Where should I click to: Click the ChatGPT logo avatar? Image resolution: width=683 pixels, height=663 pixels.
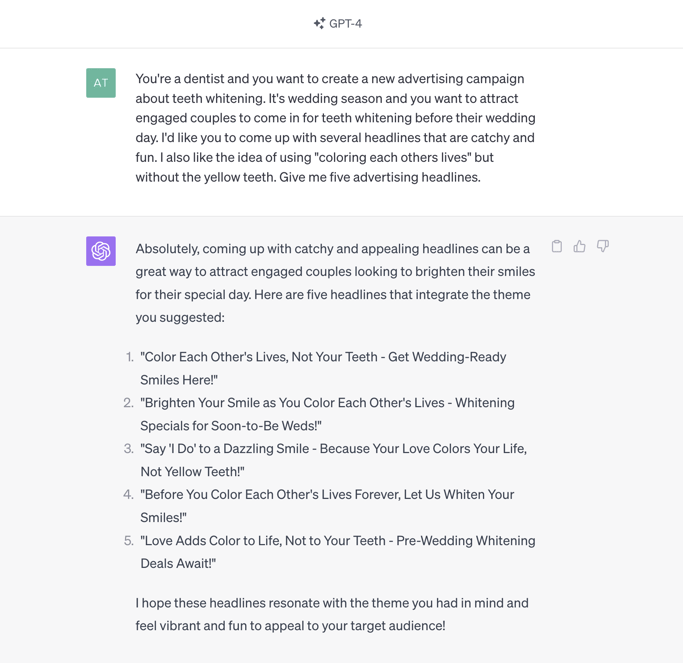[x=101, y=251]
